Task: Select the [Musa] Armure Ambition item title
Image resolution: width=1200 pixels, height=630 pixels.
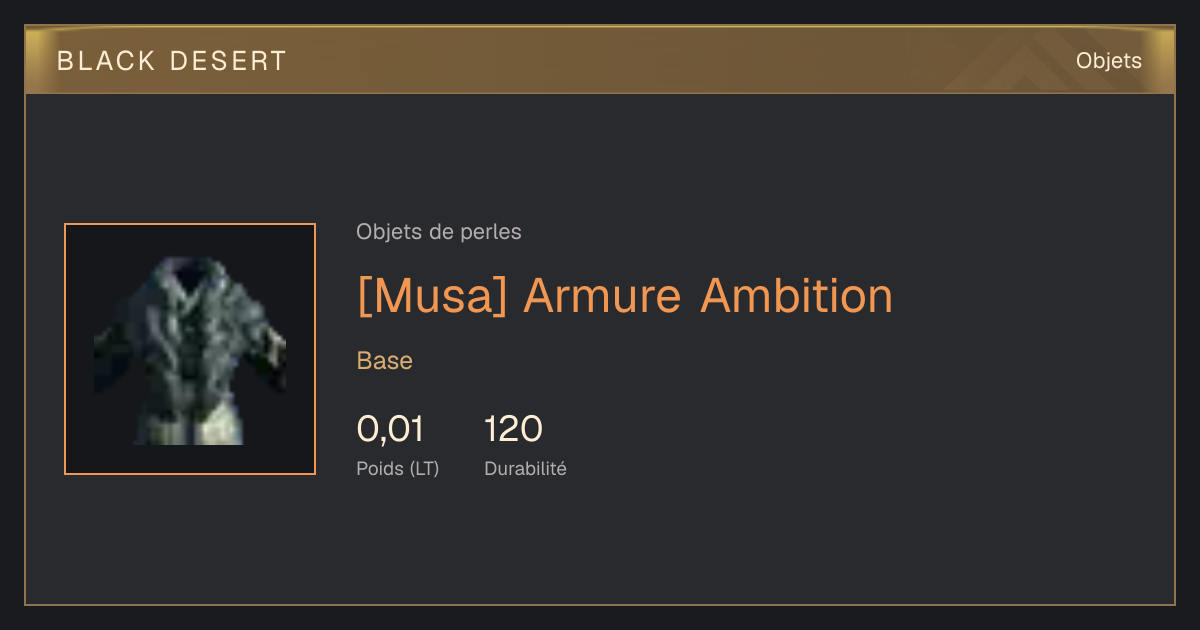Action: (x=624, y=296)
